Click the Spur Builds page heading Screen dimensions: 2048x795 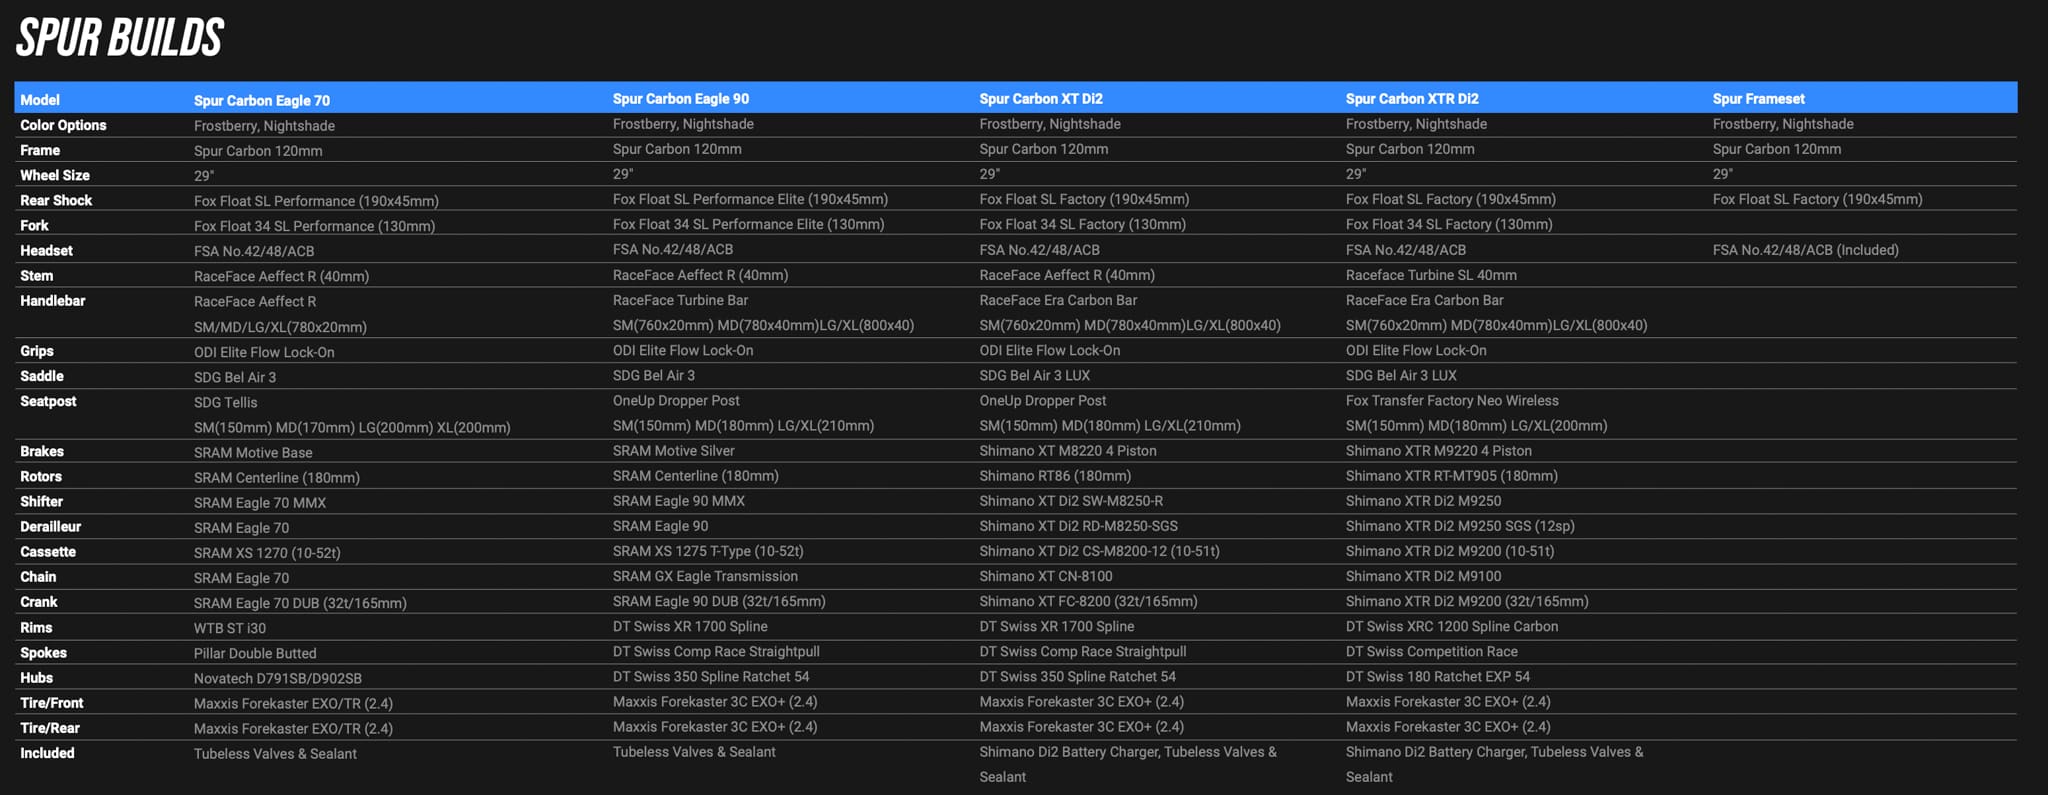[x=120, y=39]
